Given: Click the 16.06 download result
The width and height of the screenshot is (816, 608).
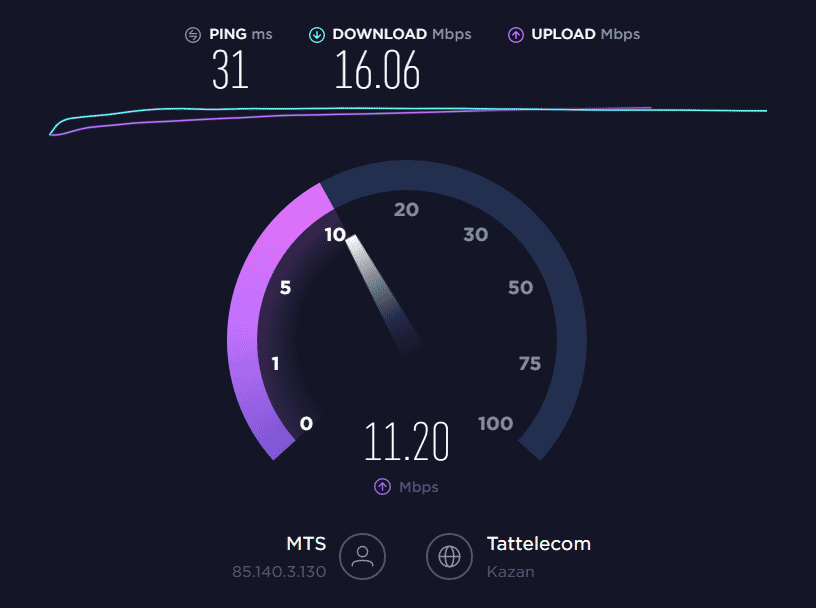Looking at the screenshot, I should pyautogui.click(x=377, y=70).
